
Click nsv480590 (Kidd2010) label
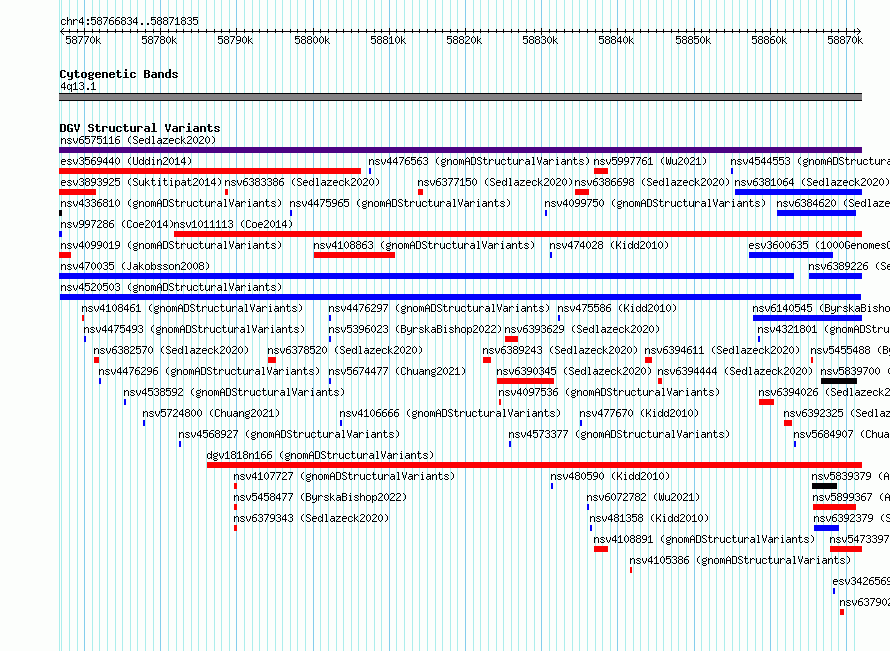point(610,476)
